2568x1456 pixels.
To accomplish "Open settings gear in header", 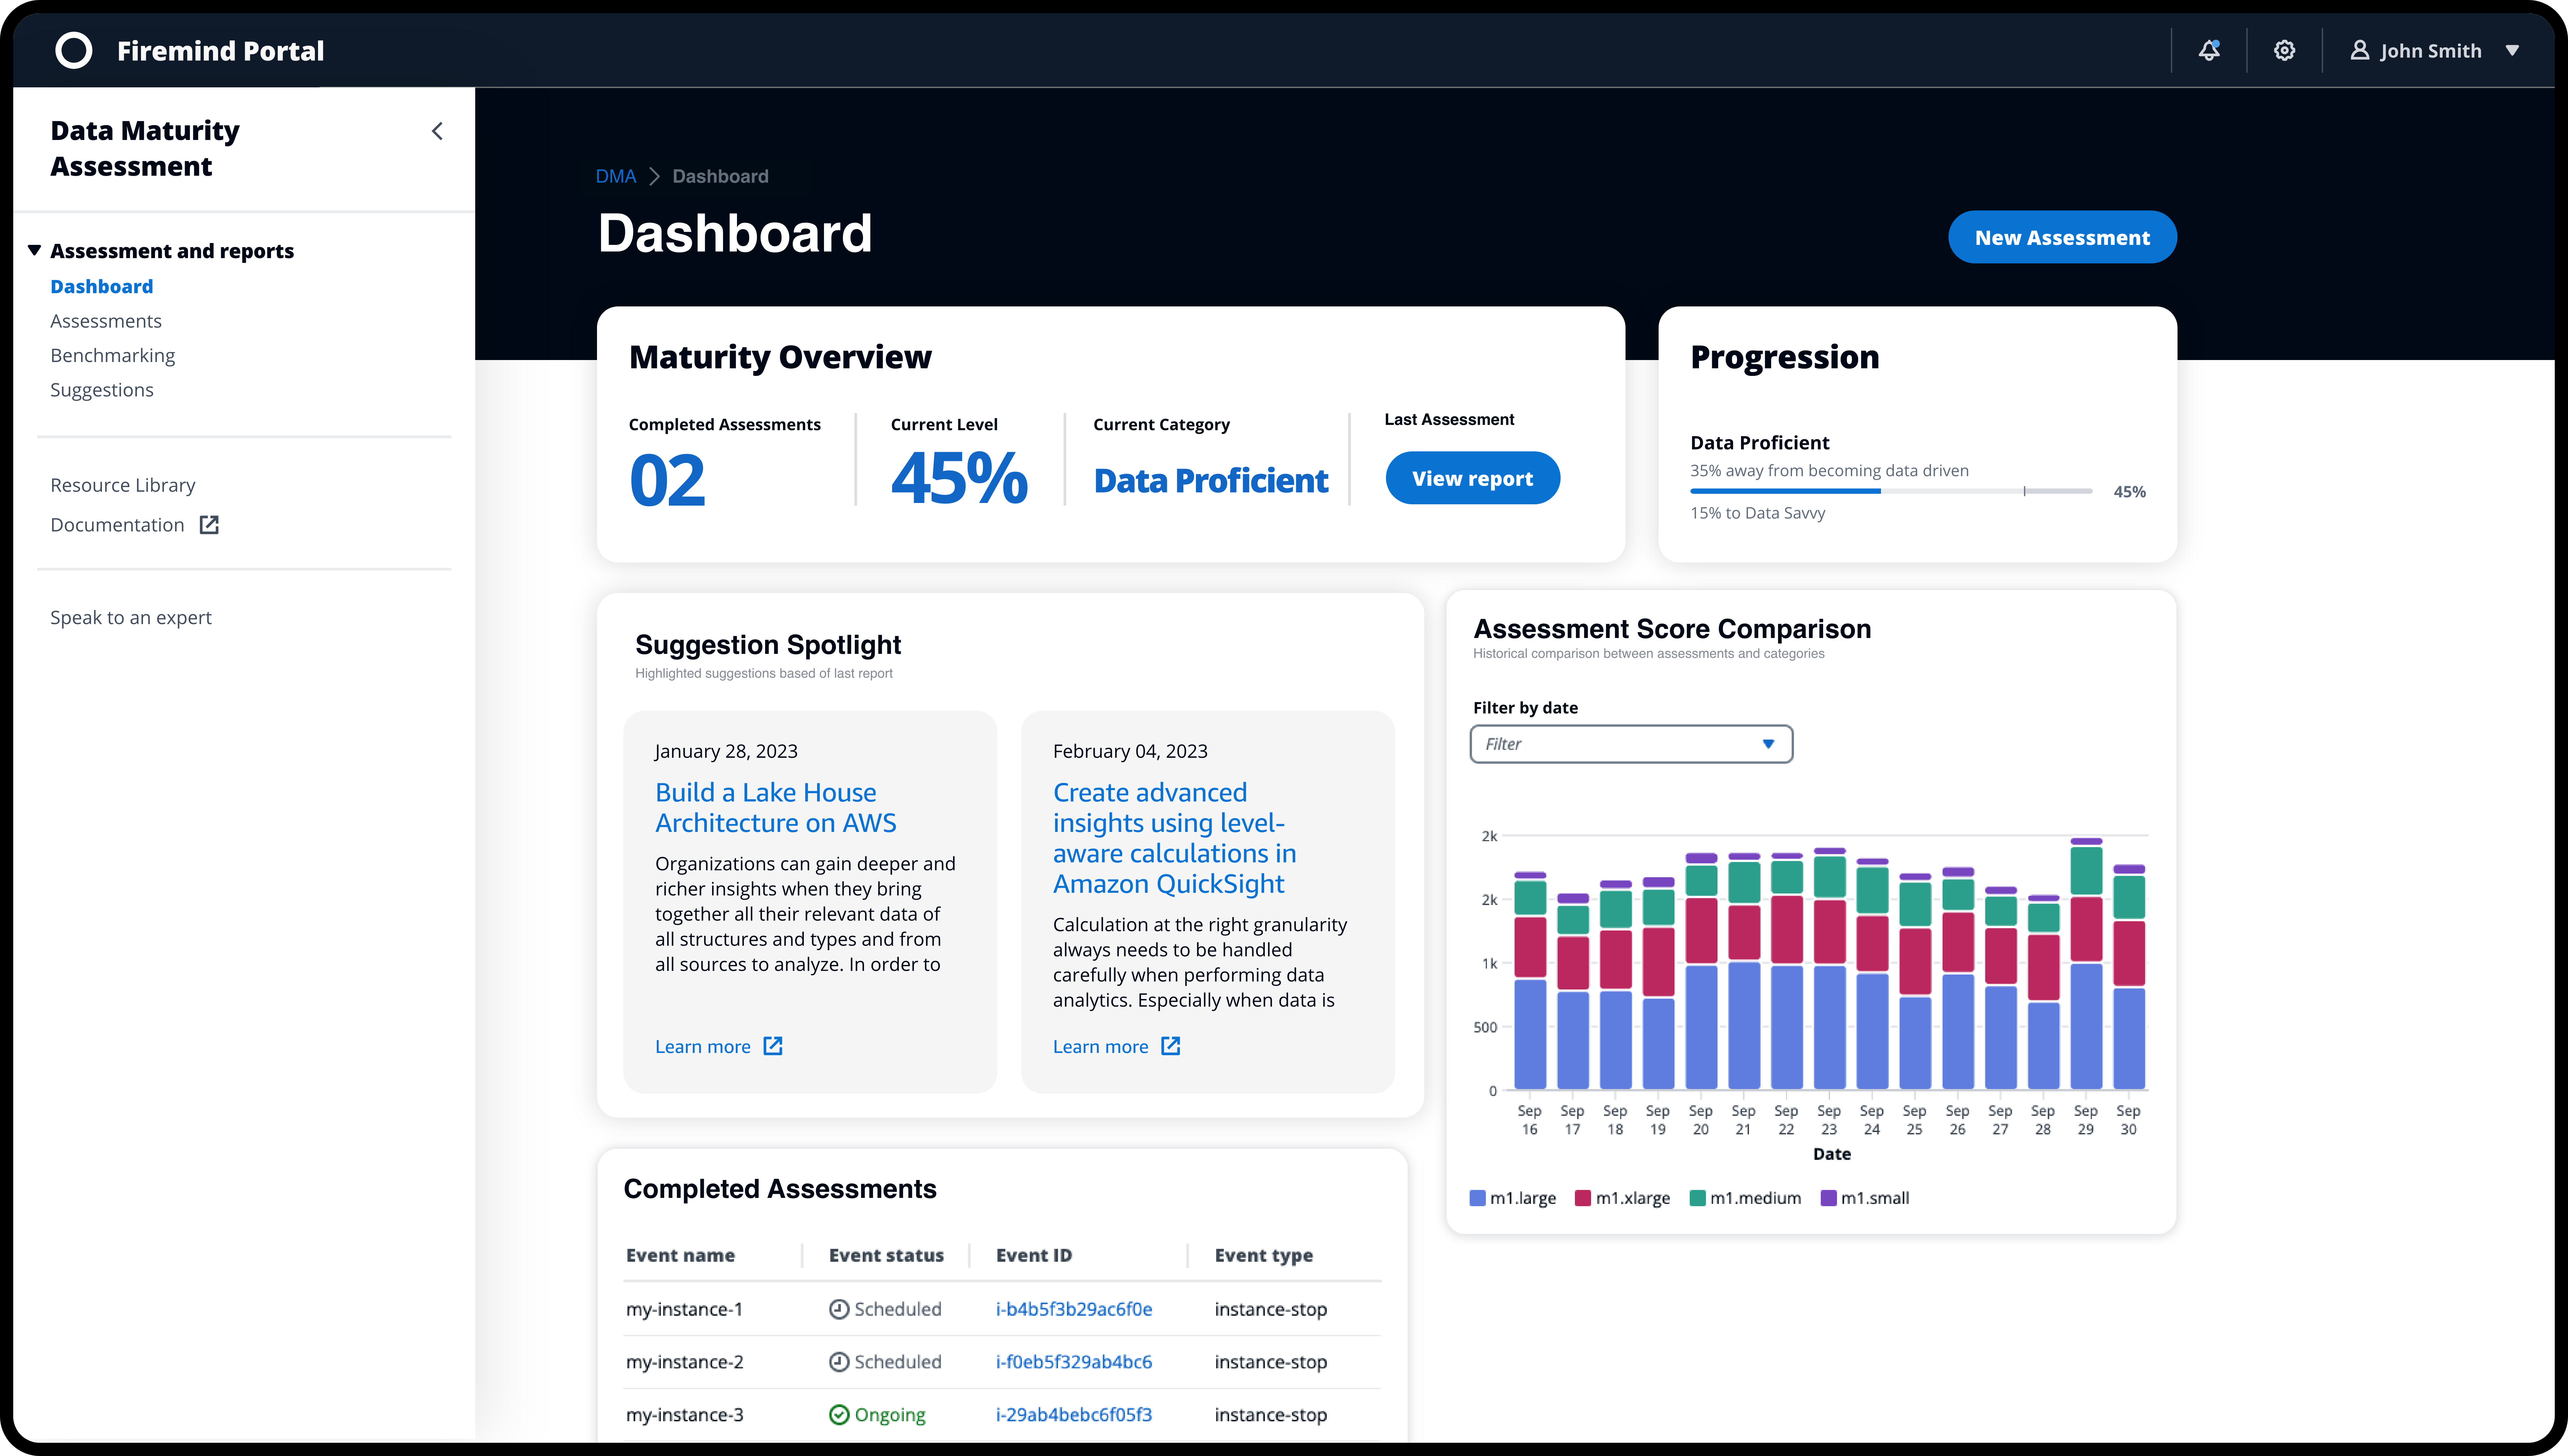I will (x=2284, y=50).
